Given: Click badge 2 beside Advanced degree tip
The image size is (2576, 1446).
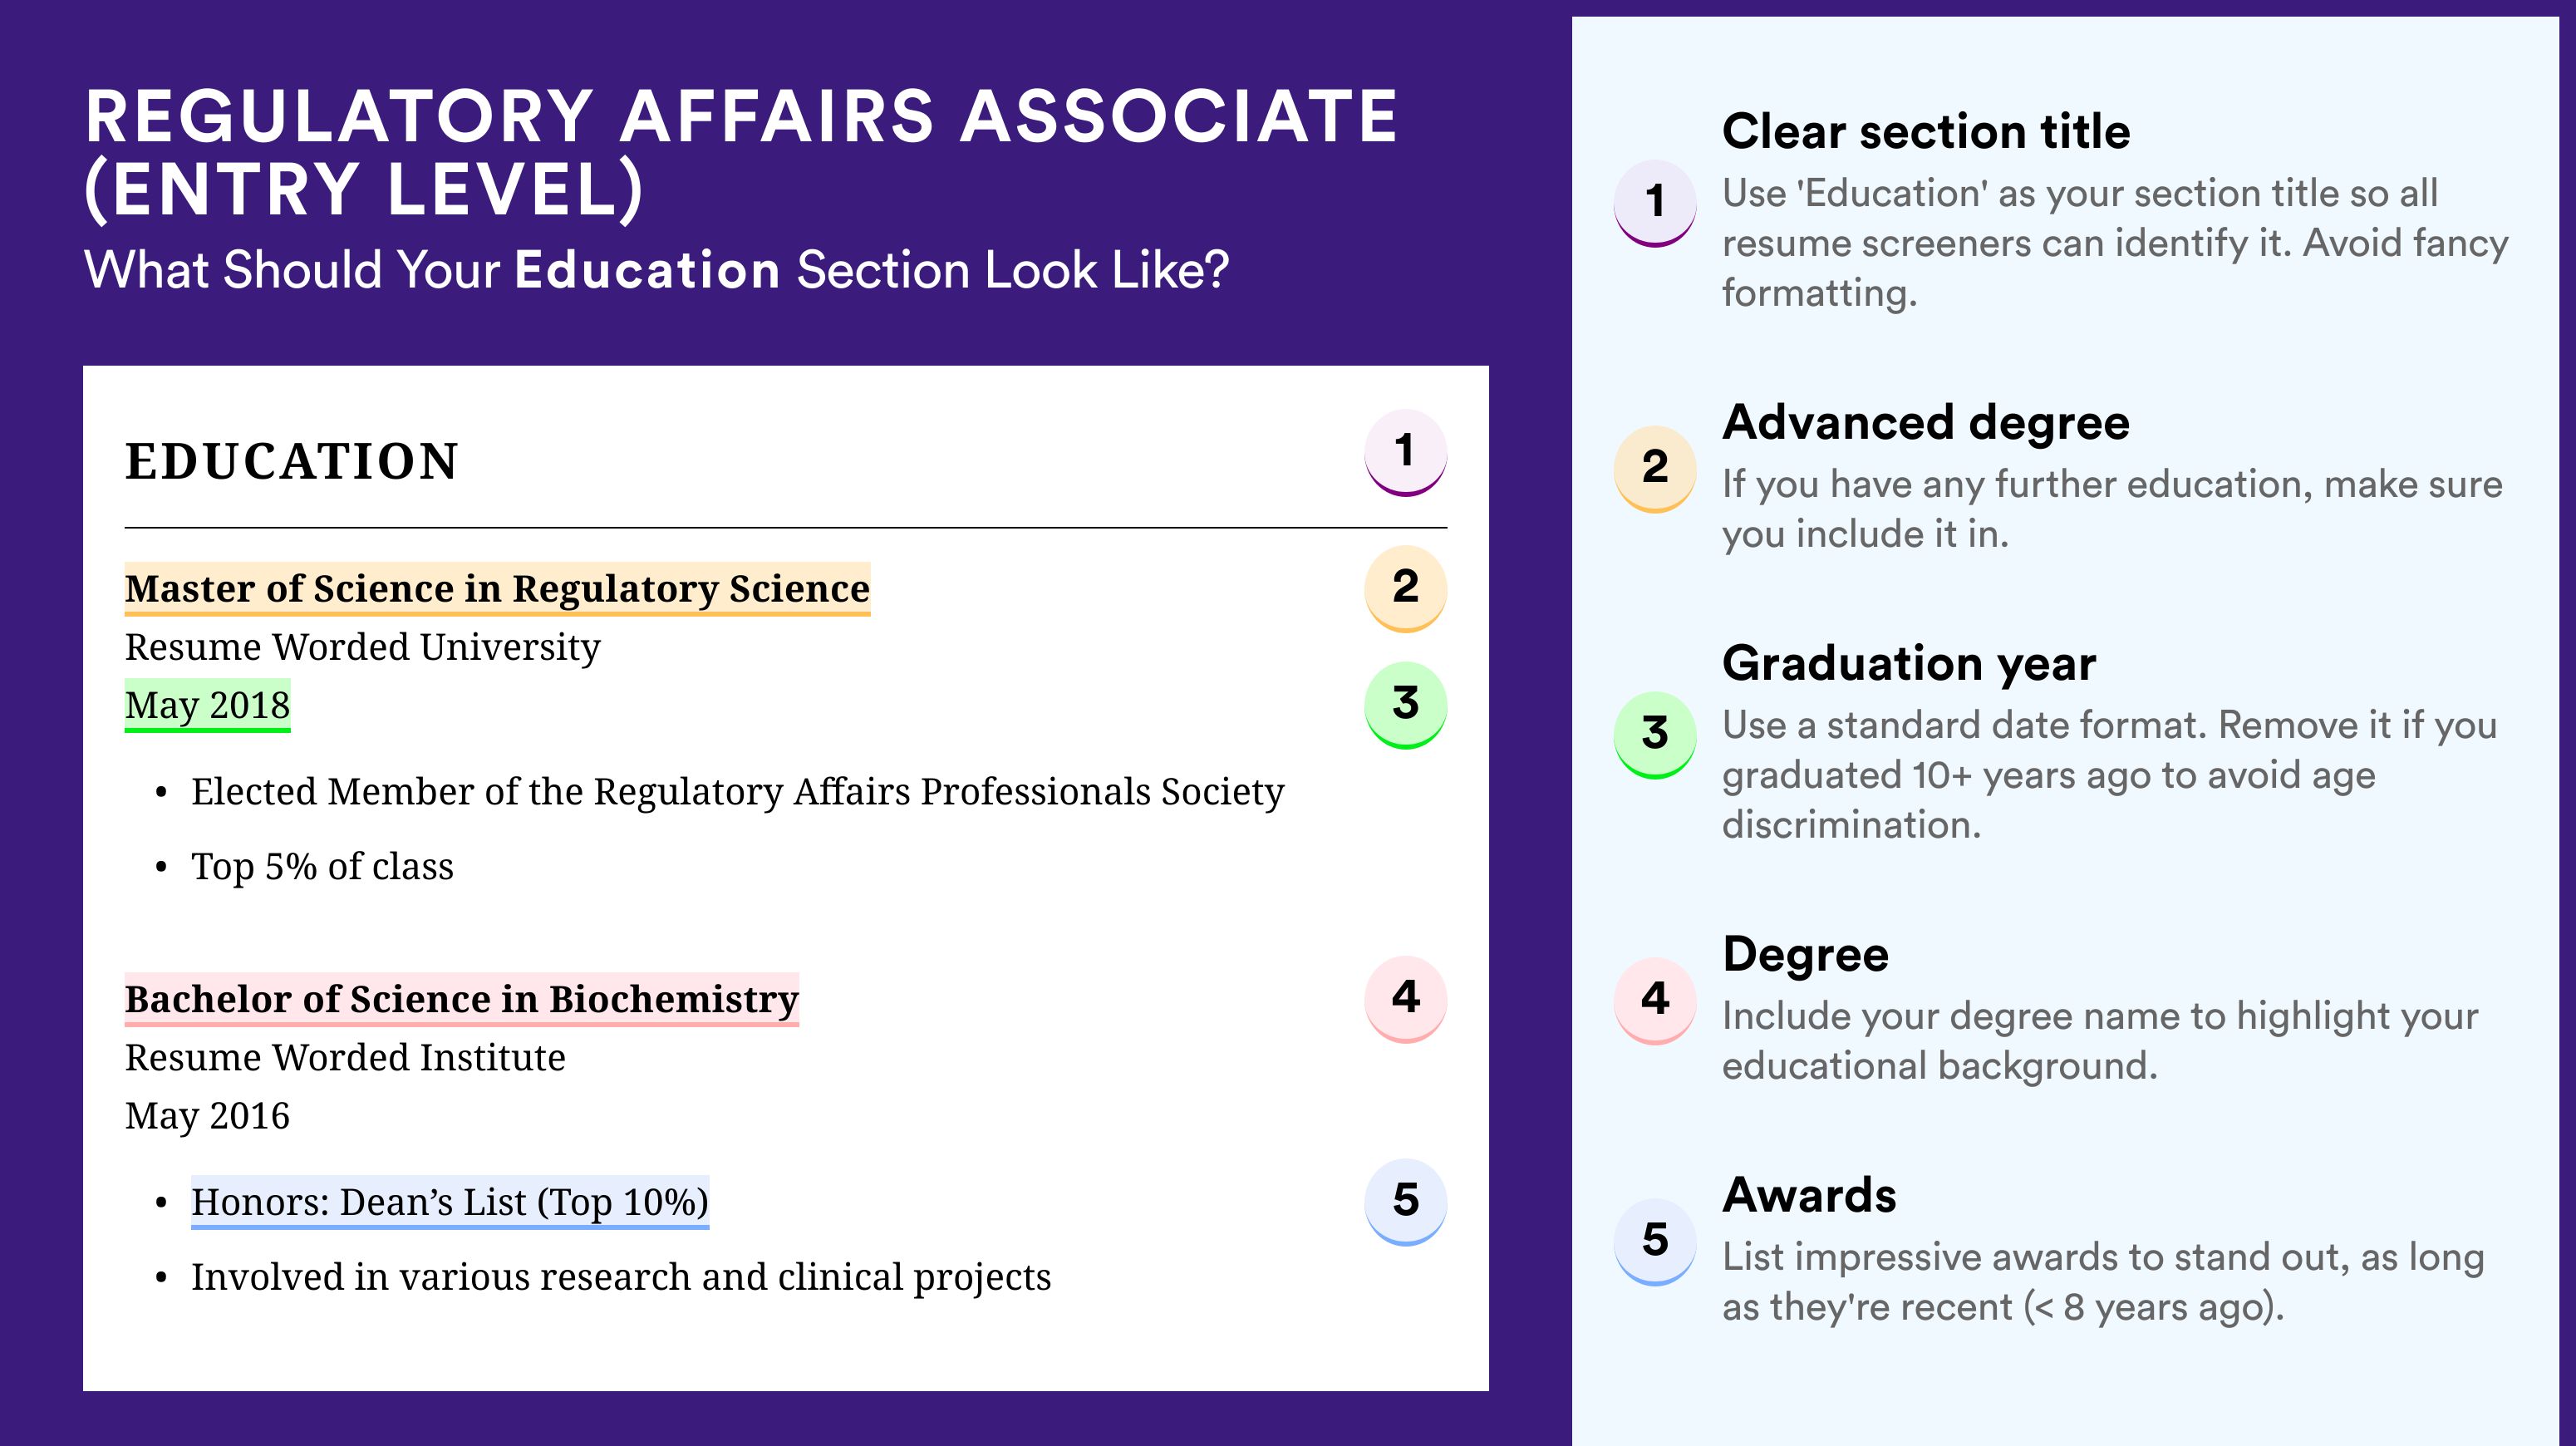Looking at the screenshot, I should (1655, 469).
